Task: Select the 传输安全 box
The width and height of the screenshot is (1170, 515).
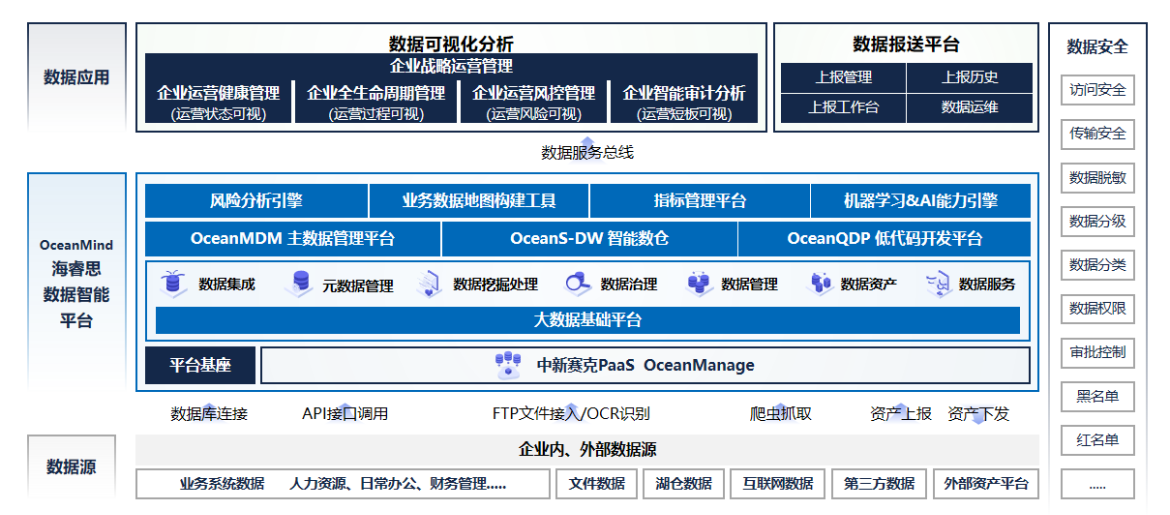Action: tap(1097, 134)
